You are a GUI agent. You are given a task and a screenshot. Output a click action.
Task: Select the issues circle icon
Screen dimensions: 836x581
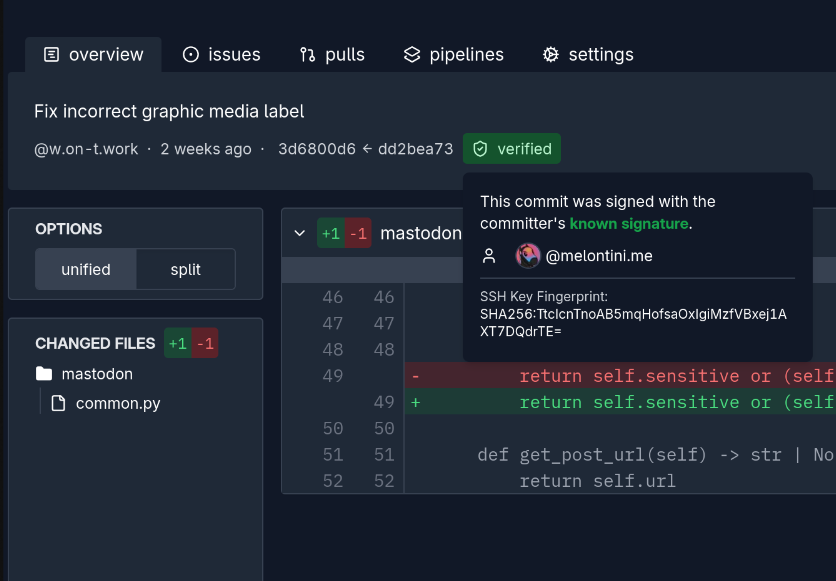coord(190,55)
